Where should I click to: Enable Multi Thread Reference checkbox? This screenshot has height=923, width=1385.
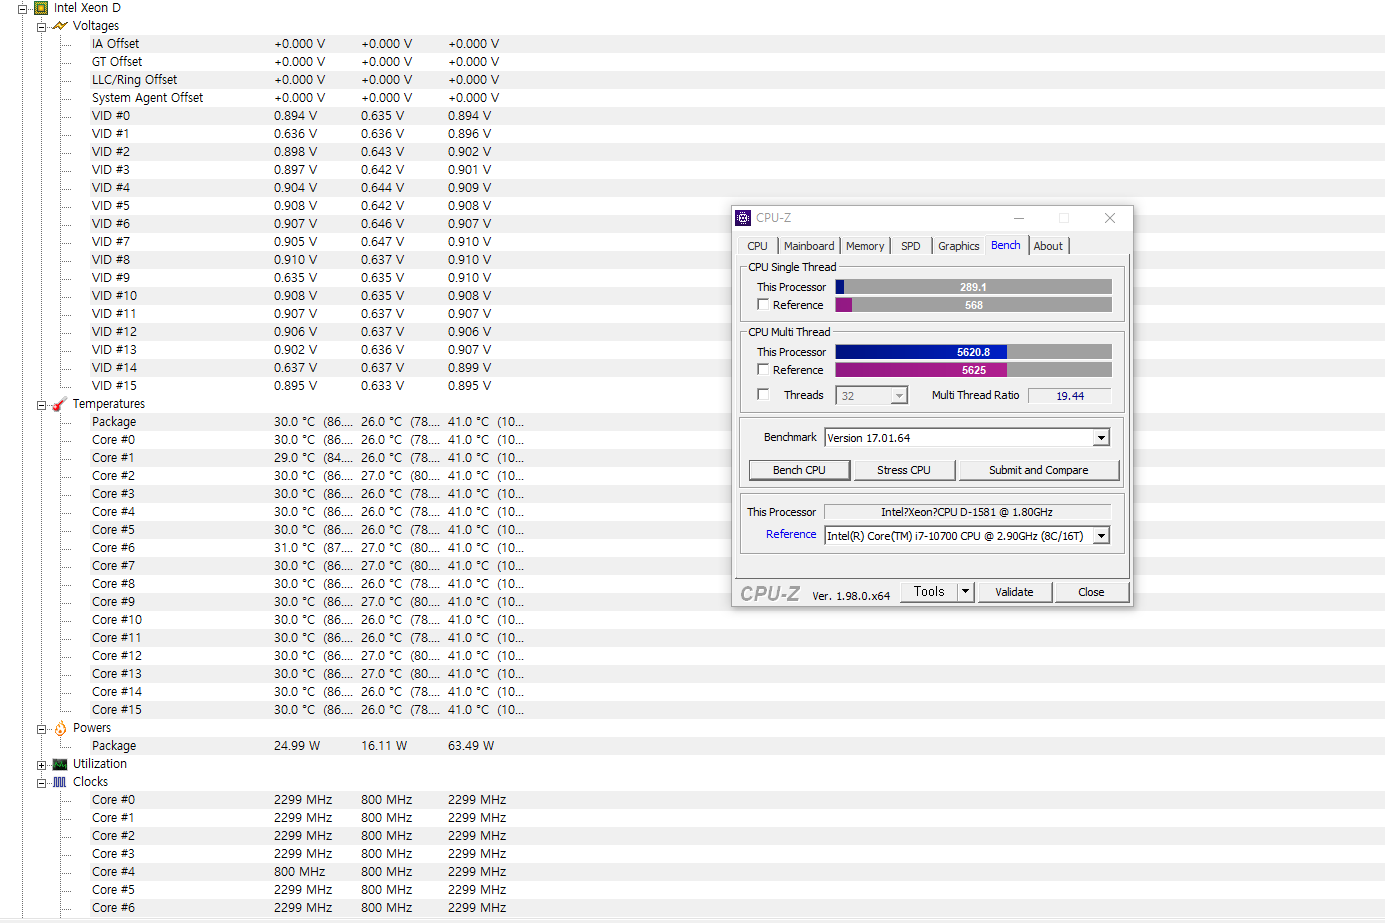(764, 370)
